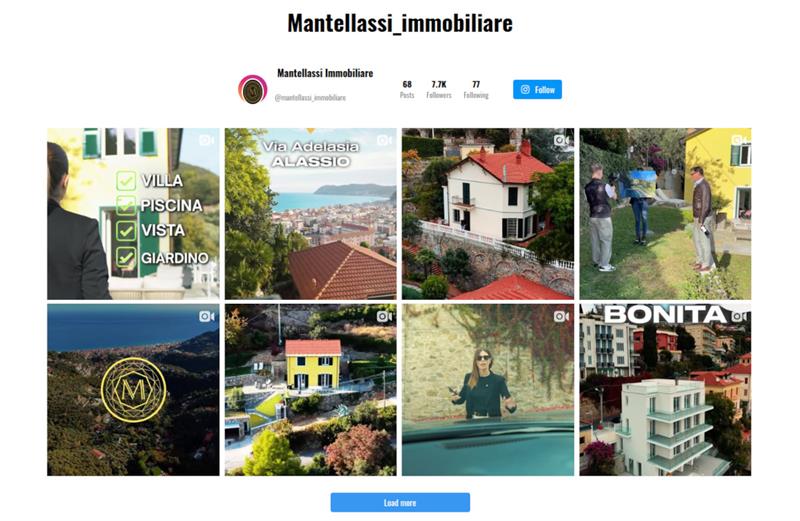
Task: Click the 68 Posts count
Action: pos(407,89)
